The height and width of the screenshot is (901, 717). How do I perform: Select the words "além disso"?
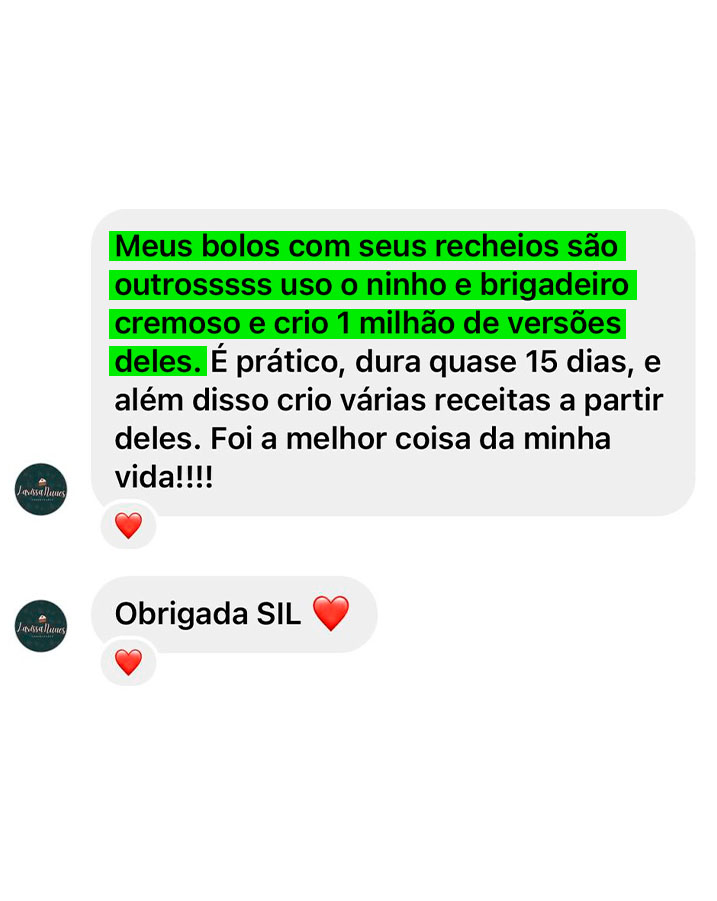pos(191,401)
